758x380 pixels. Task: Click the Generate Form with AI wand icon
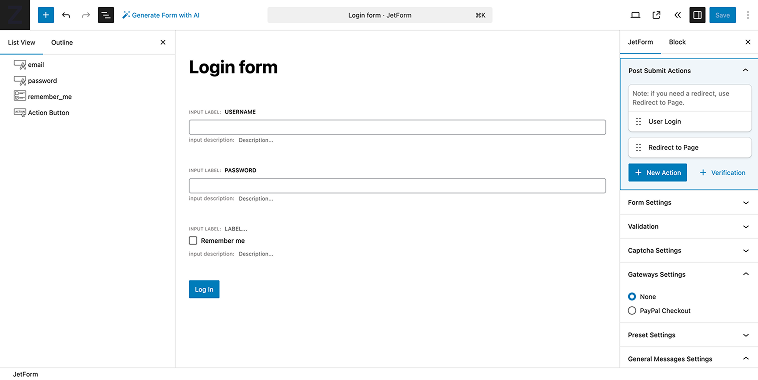(126, 15)
